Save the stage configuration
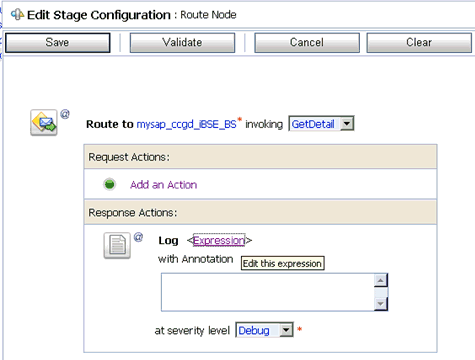This screenshot has width=475, height=360. tap(58, 43)
